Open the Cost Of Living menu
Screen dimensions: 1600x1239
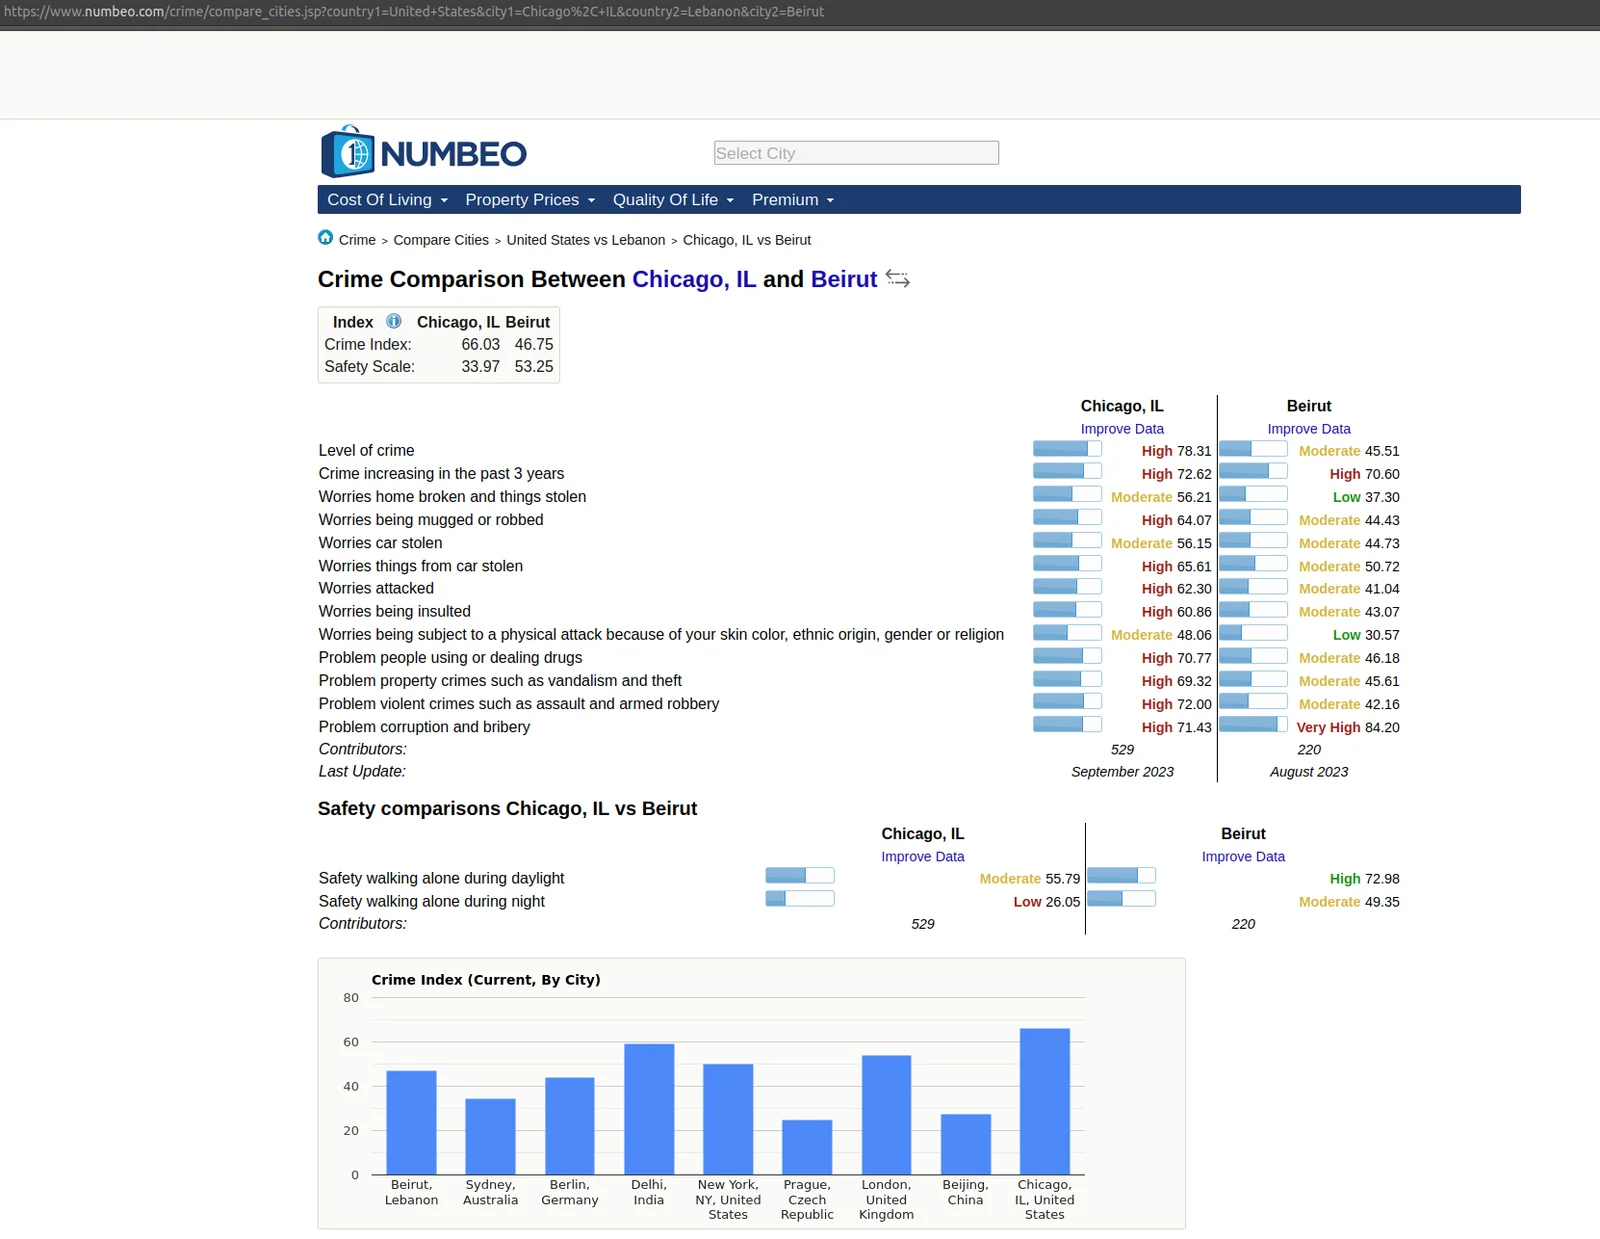(x=387, y=200)
